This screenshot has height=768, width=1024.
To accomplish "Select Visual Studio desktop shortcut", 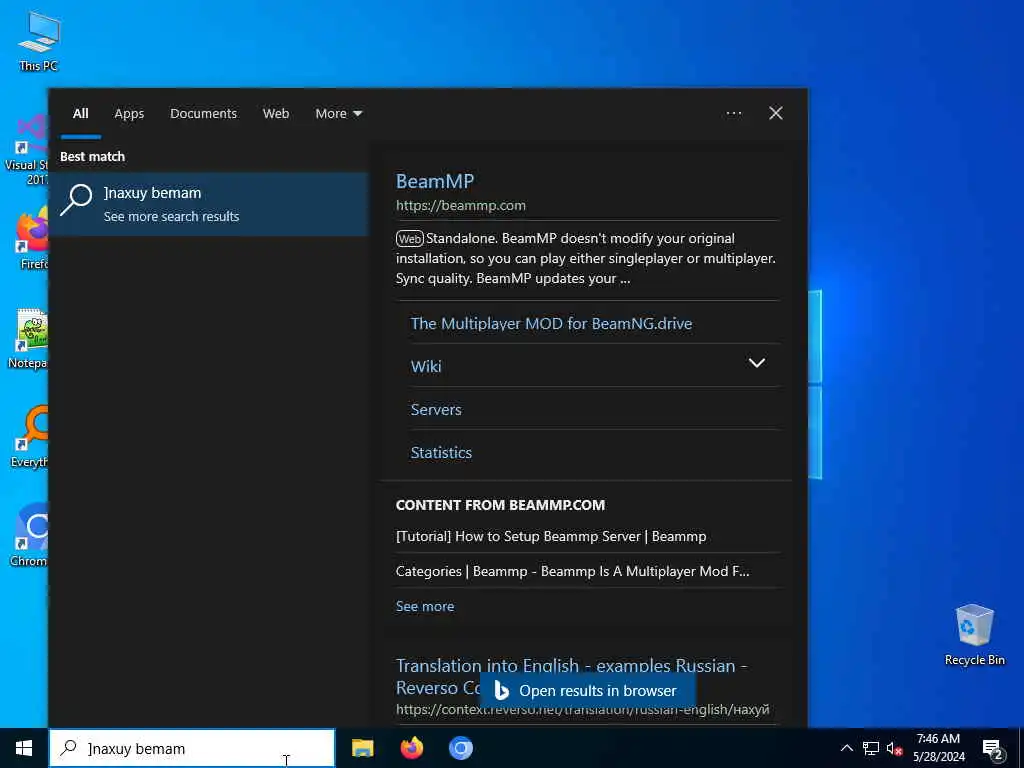I will pyautogui.click(x=26, y=150).
